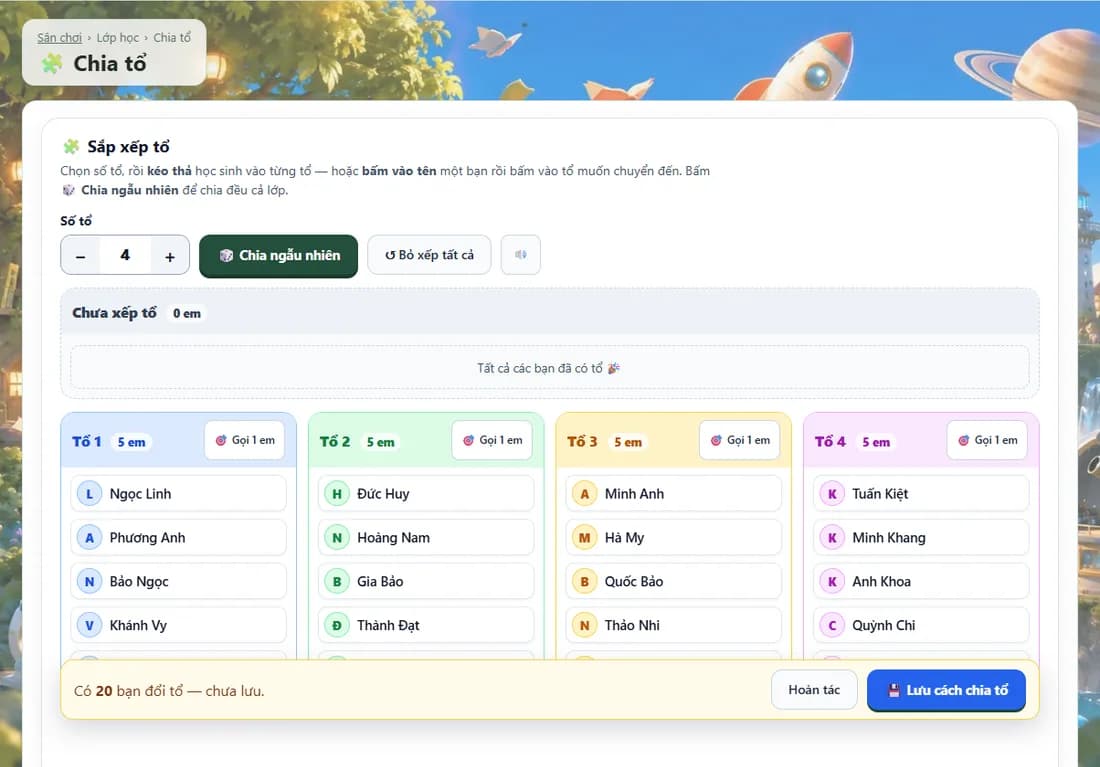Click the C avatar of Quỳnh Chi
The height and width of the screenshot is (767, 1100).
pyautogui.click(x=832, y=625)
